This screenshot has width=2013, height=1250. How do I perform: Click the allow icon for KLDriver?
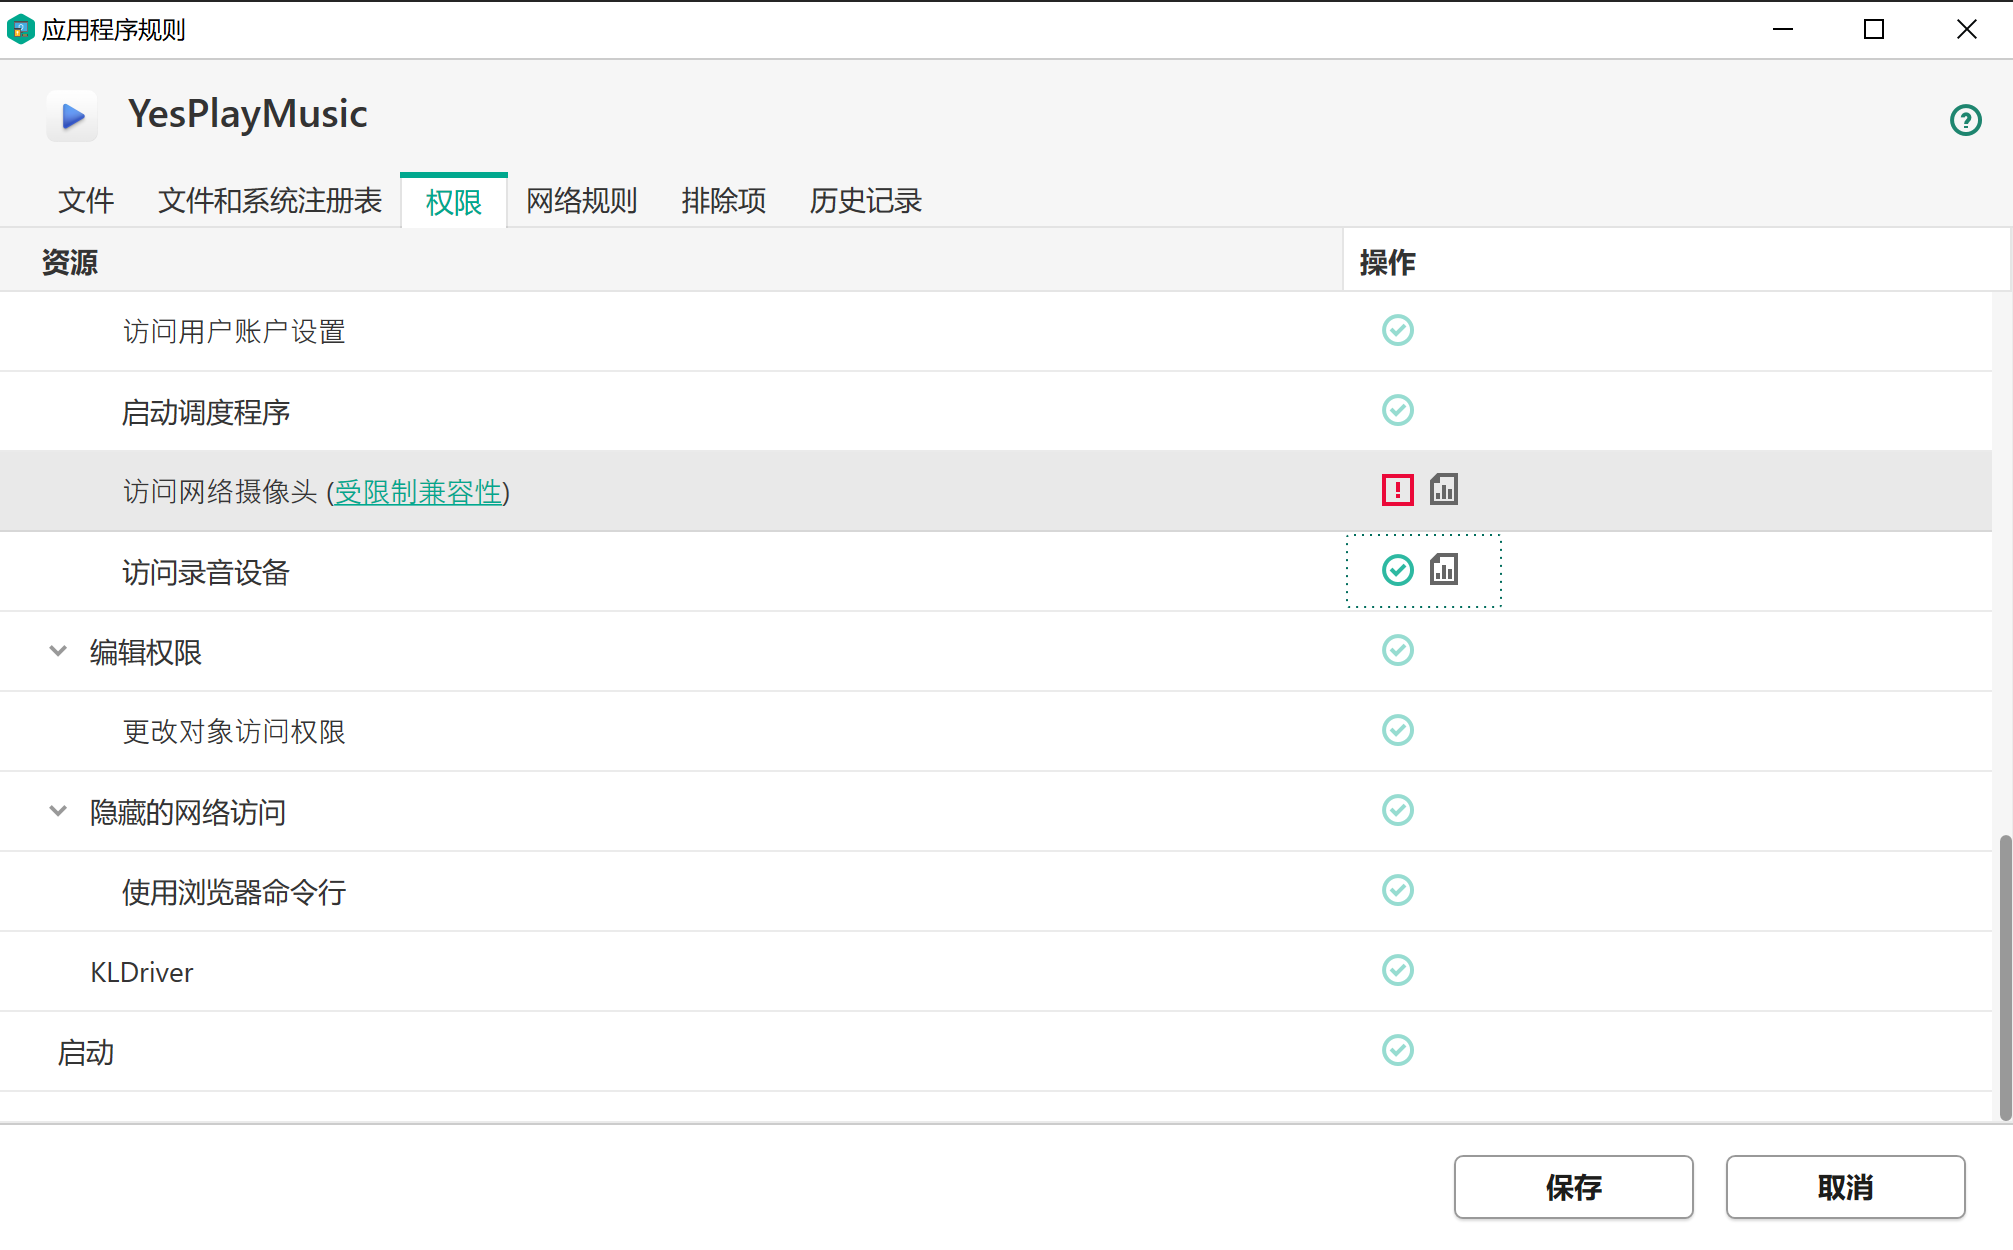point(1397,970)
